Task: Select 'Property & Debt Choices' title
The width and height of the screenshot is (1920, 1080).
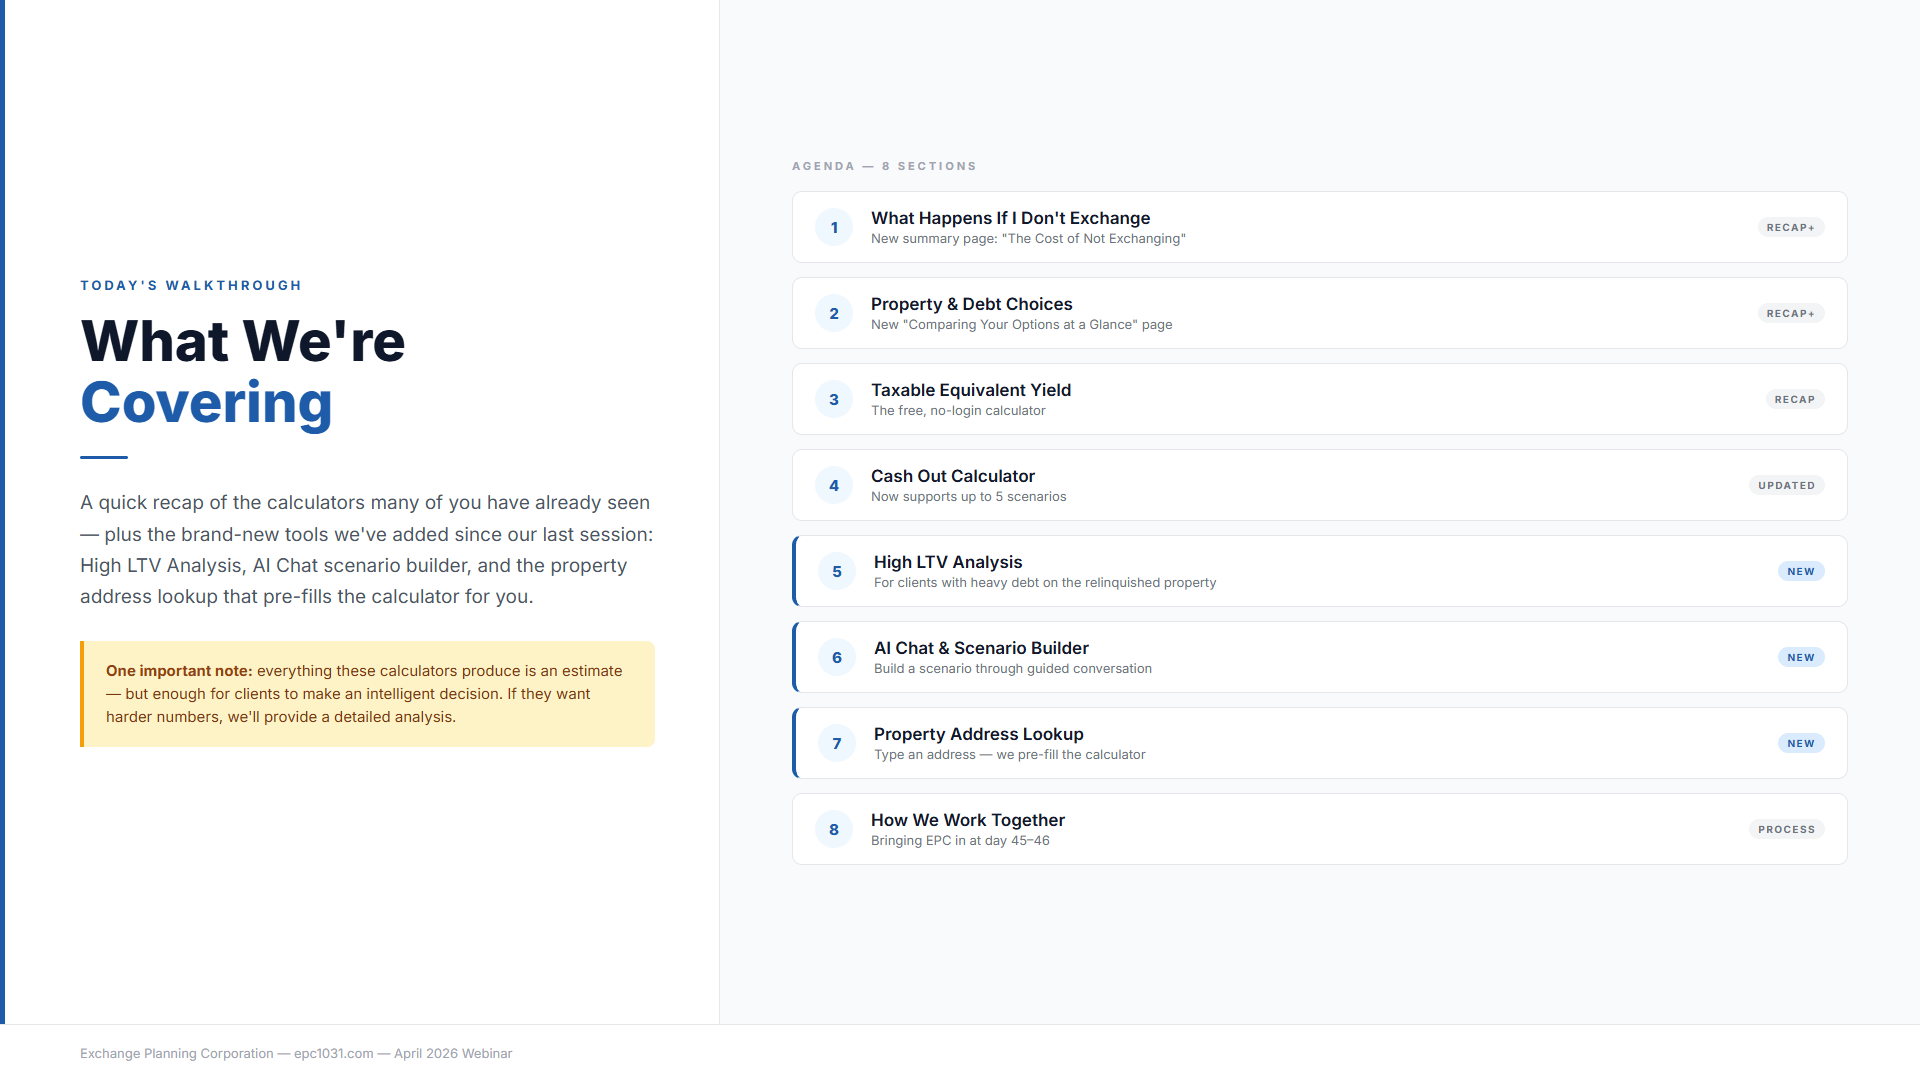Action: (971, 304)
